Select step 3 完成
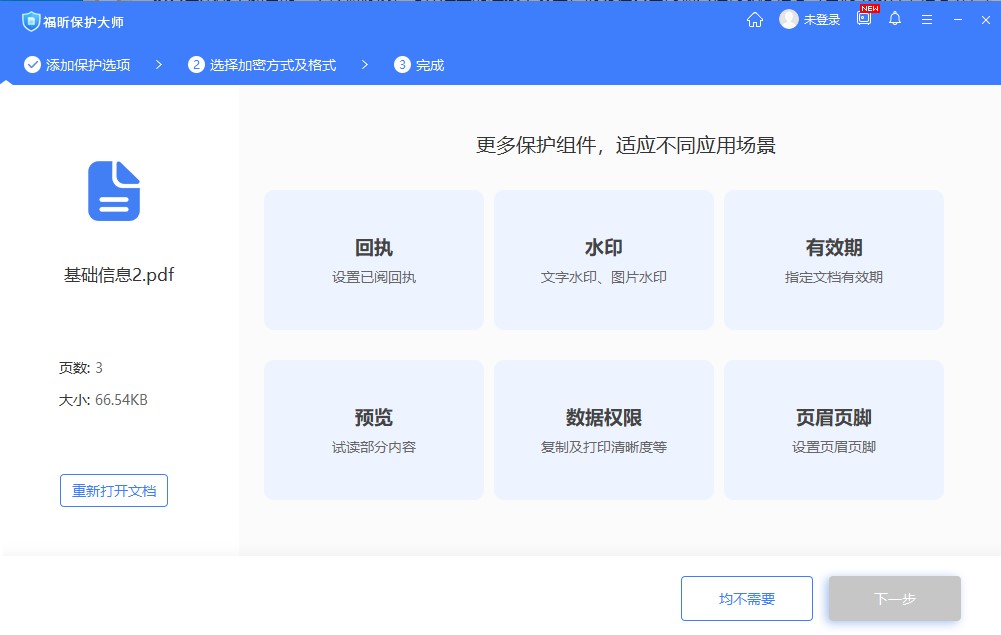The width and height of the screenshot is (1001, 635). [419, 65]
